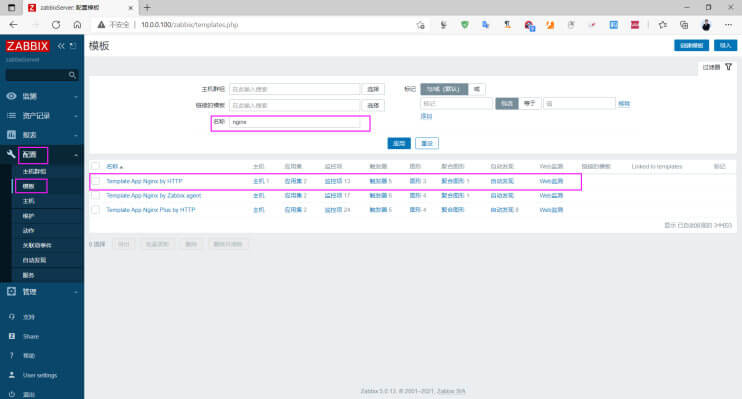Viewport: 742px width, 399px height.
Task: Click the 创建模板 button
Action: [x=691, y=45]
